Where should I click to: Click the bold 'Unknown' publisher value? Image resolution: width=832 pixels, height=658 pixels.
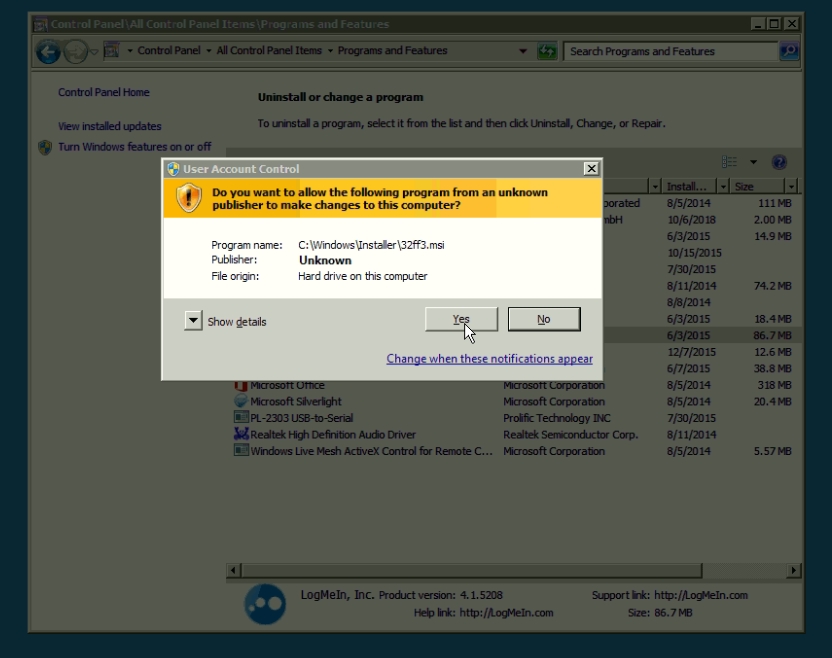(325, 261)
